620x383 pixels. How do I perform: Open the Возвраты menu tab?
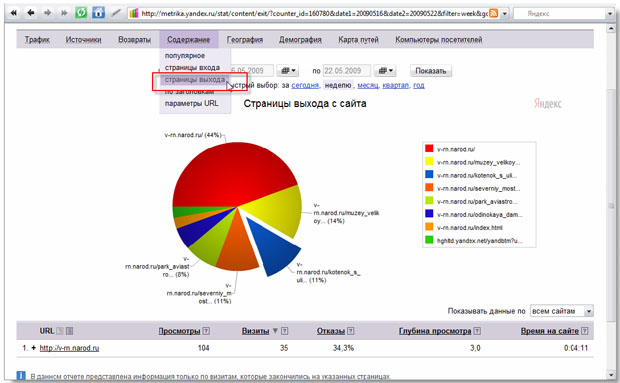(x=134, y=40)
